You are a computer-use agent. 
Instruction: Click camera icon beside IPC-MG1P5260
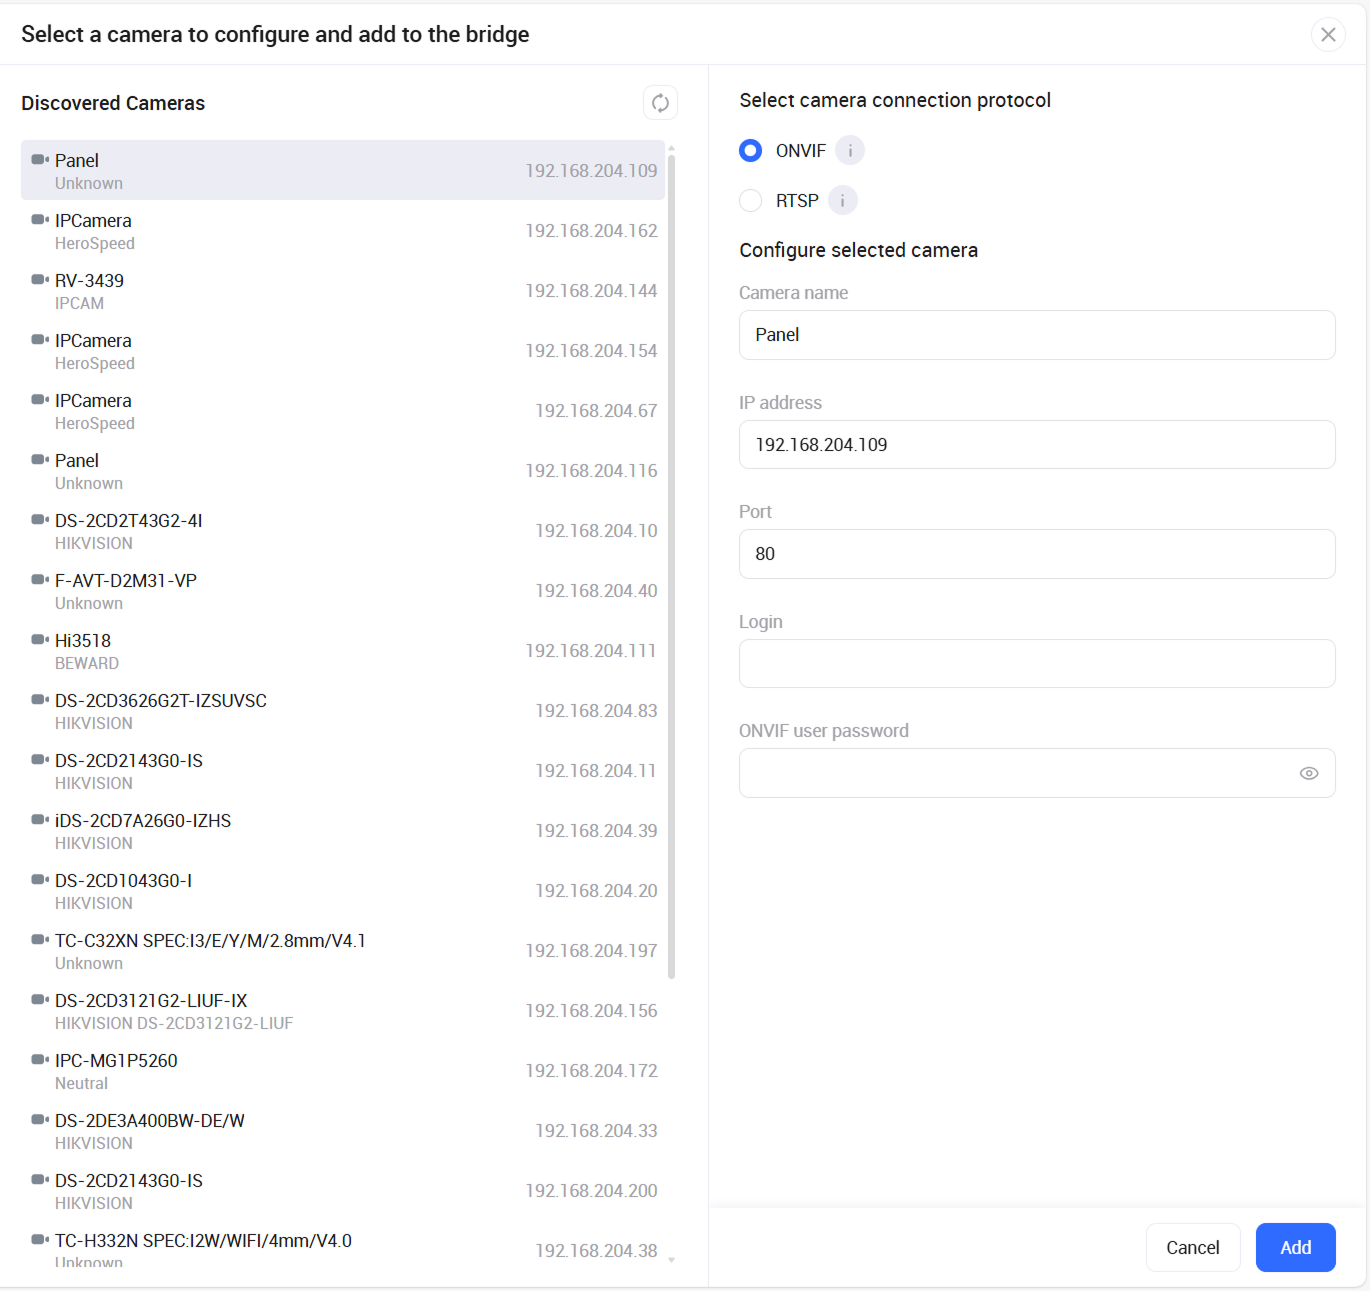tap(40, 1060)
